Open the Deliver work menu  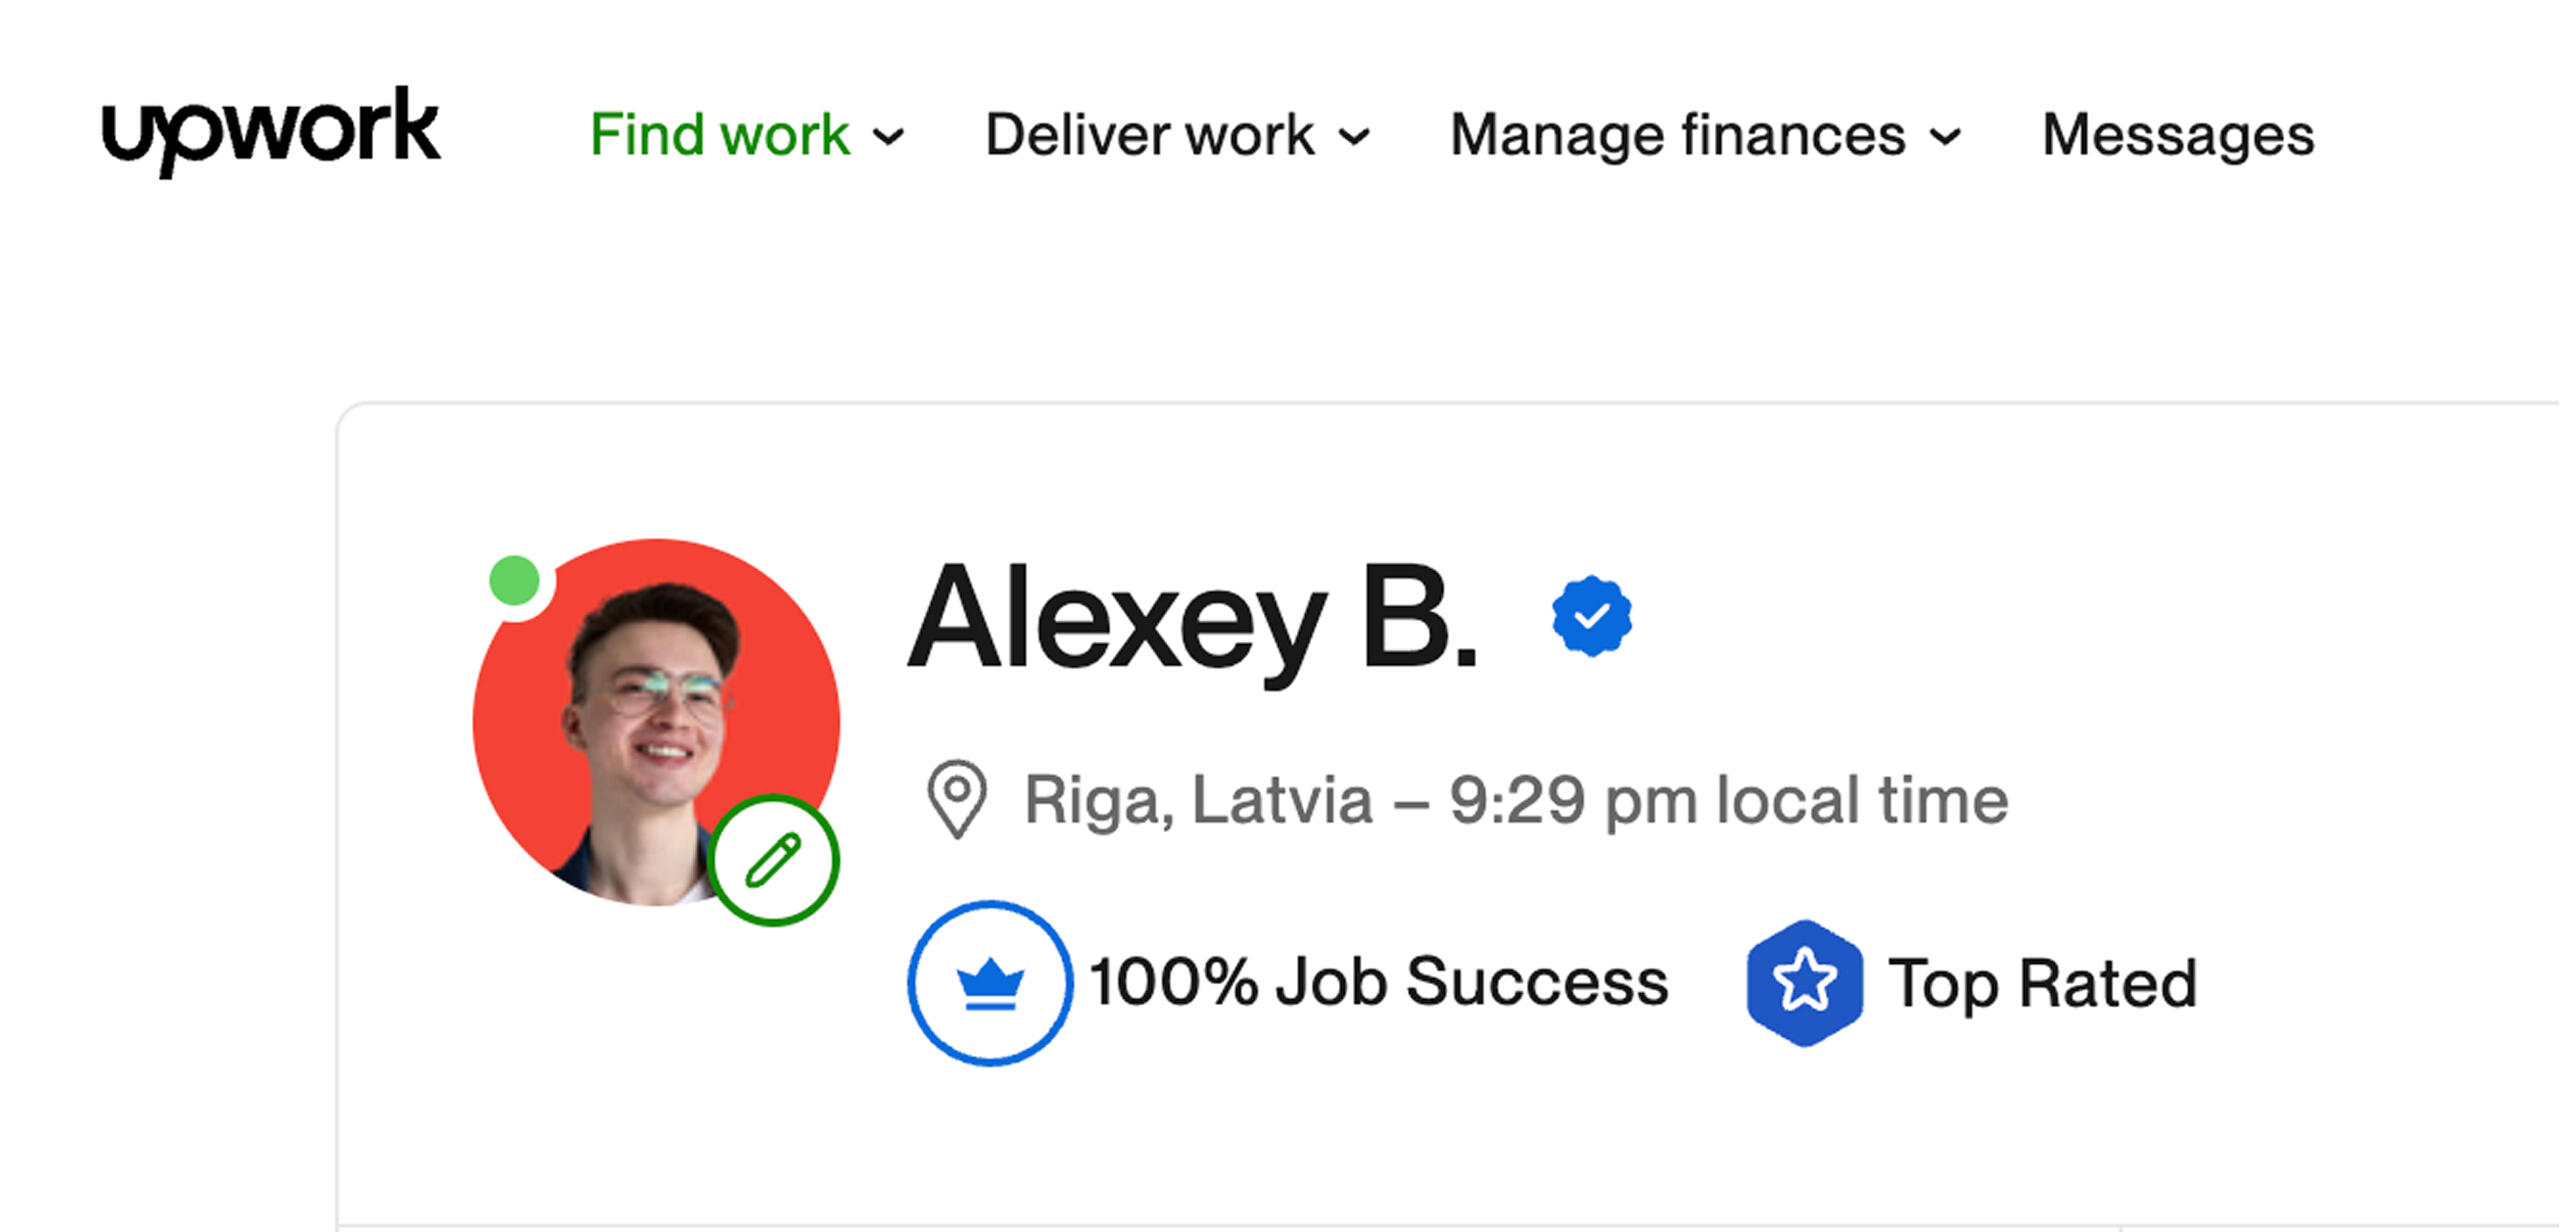tap(1150, 135)
